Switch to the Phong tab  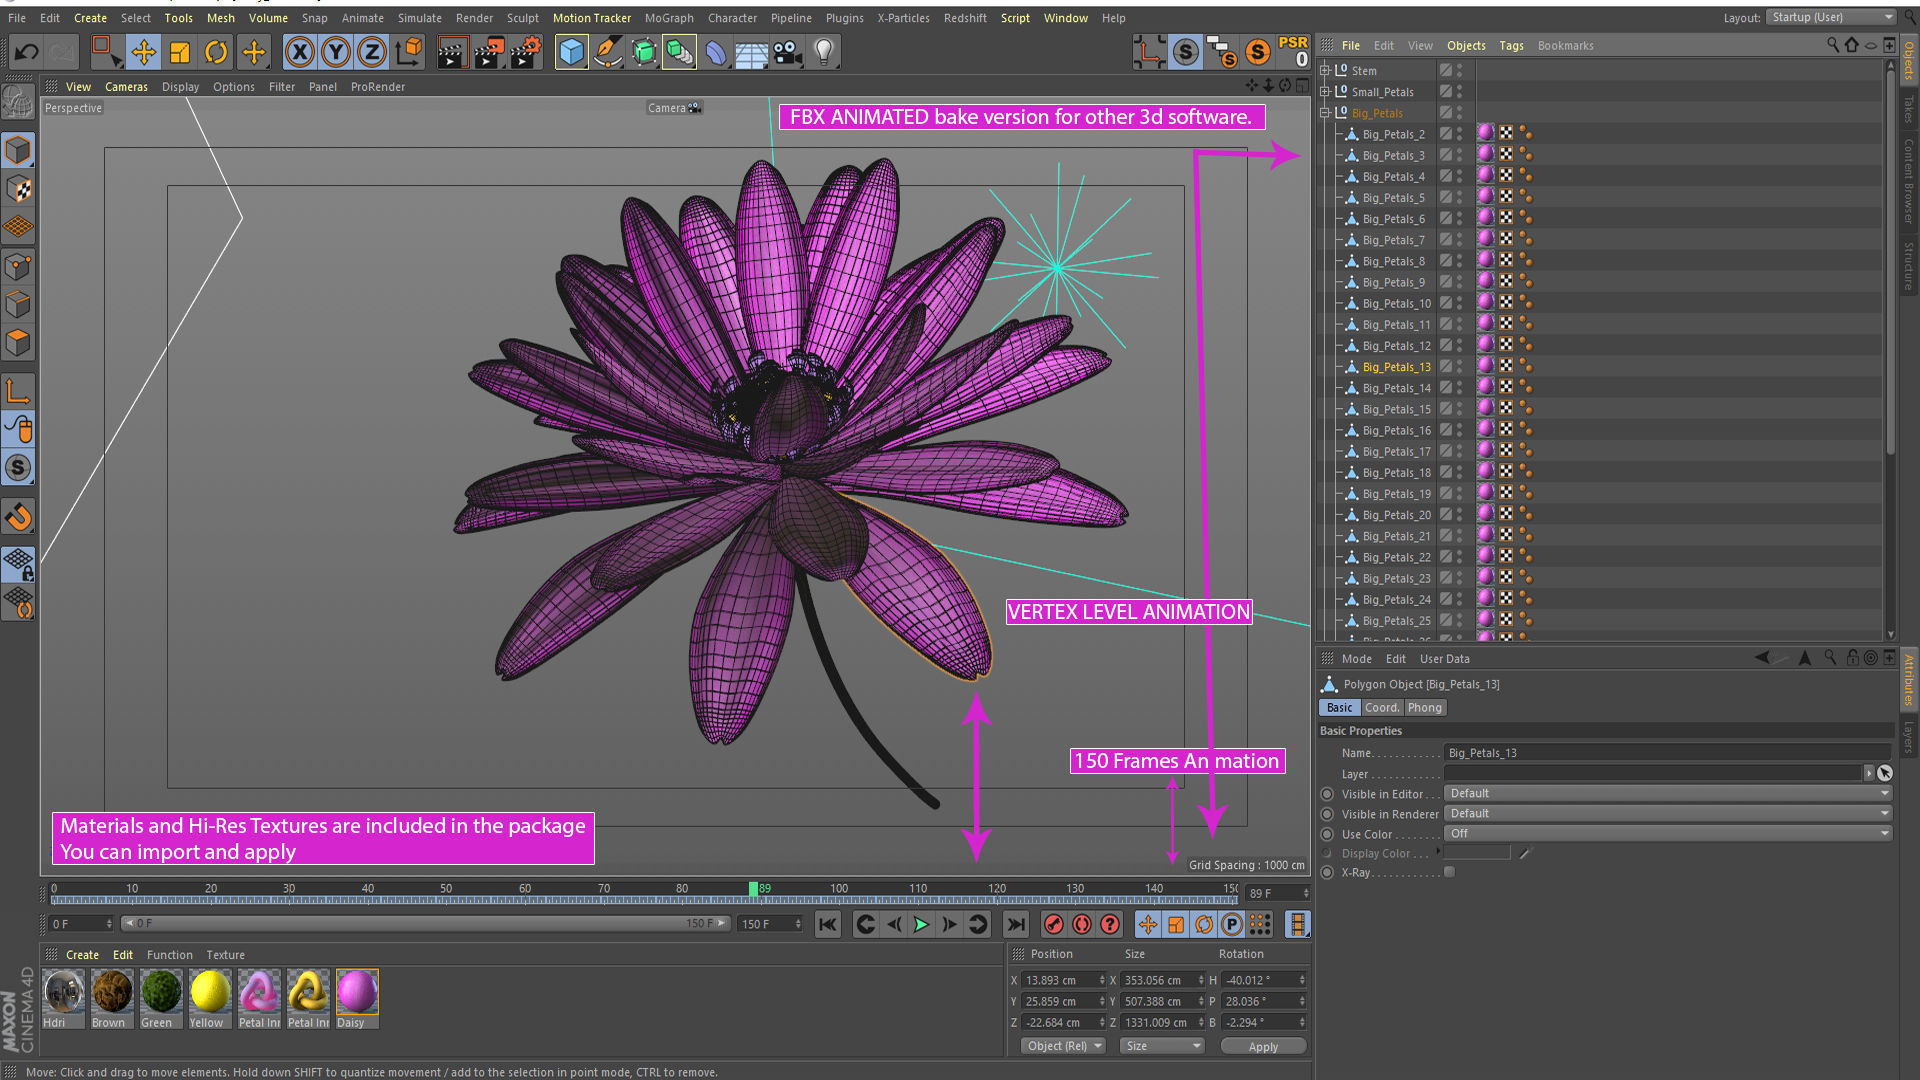[x=1425, y=707]
